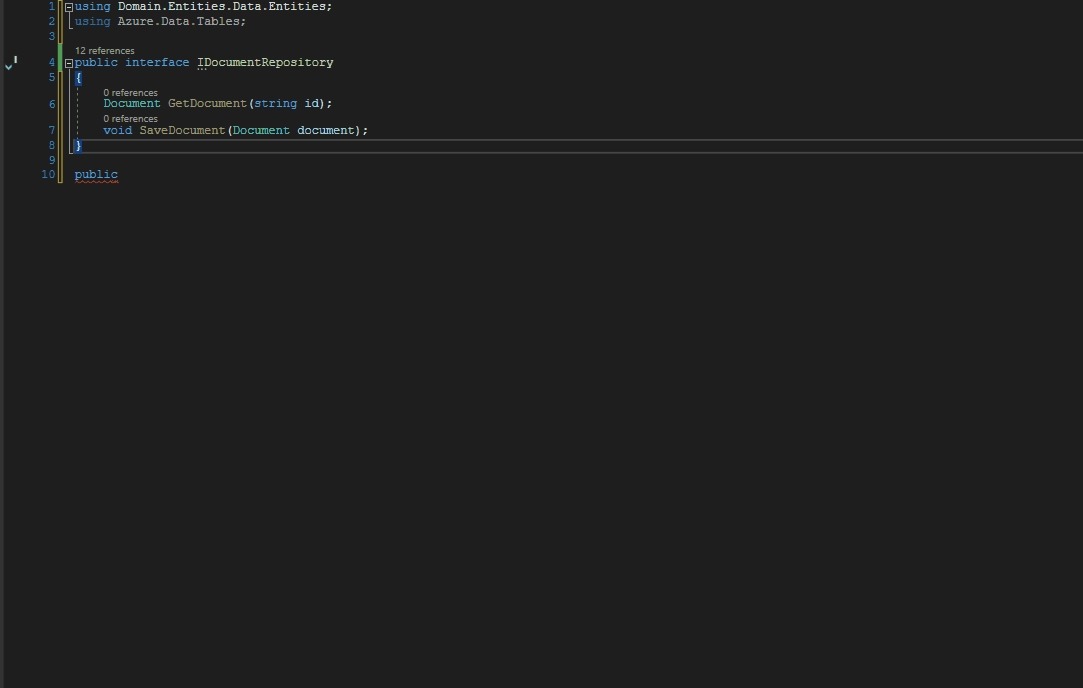Viewport: 1083px width, 688px height.
Task: Click the Azure.Data.Tables namespace
Action: (180, 21)
